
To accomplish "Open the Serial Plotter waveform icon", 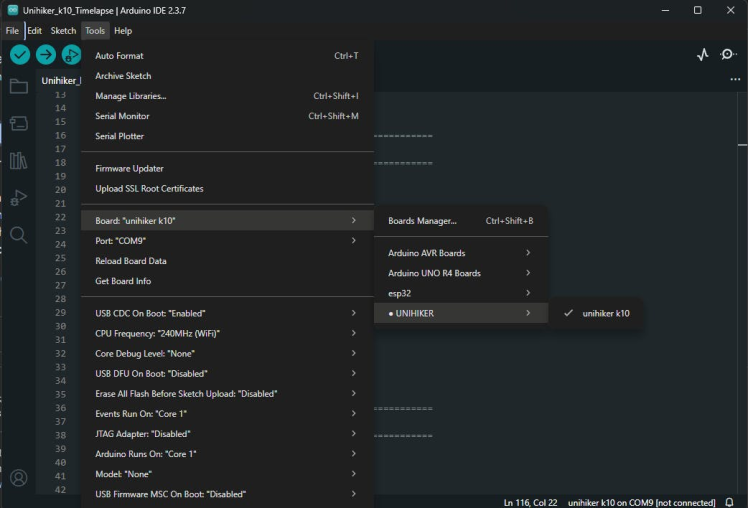I will (702, 55).
